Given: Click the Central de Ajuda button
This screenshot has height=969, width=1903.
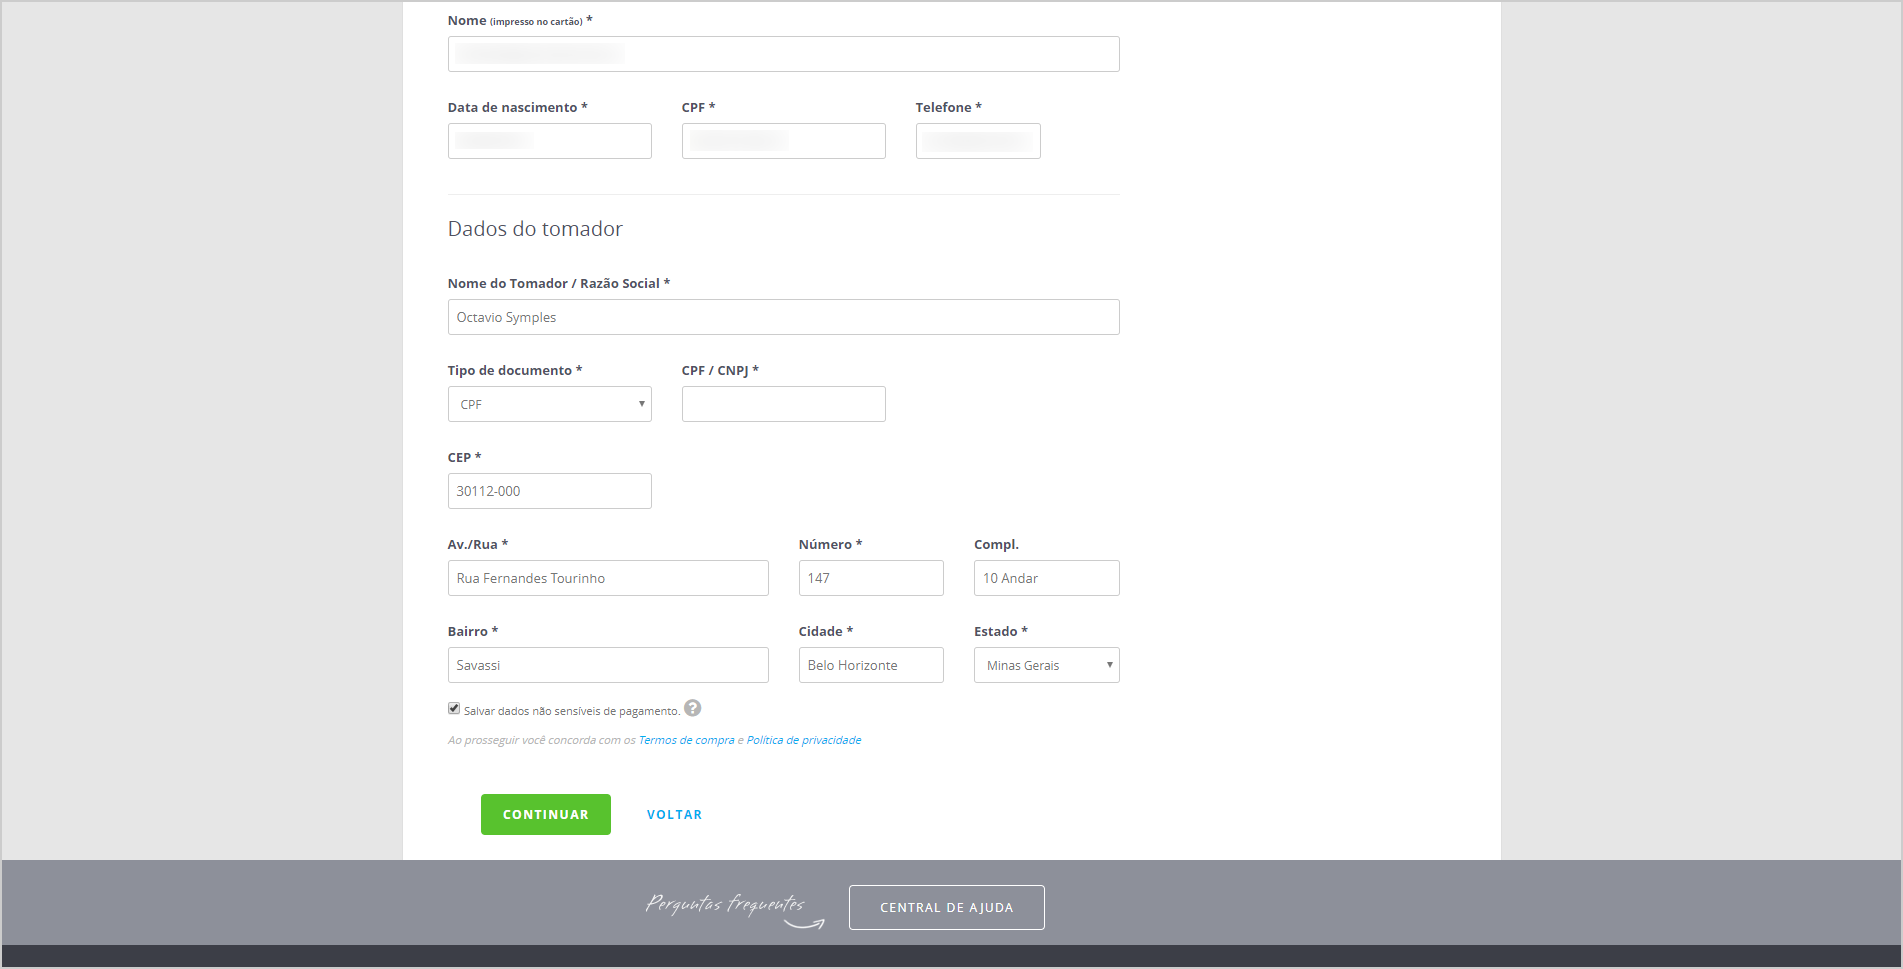Looking at the screenshot, I should (946, 907).
